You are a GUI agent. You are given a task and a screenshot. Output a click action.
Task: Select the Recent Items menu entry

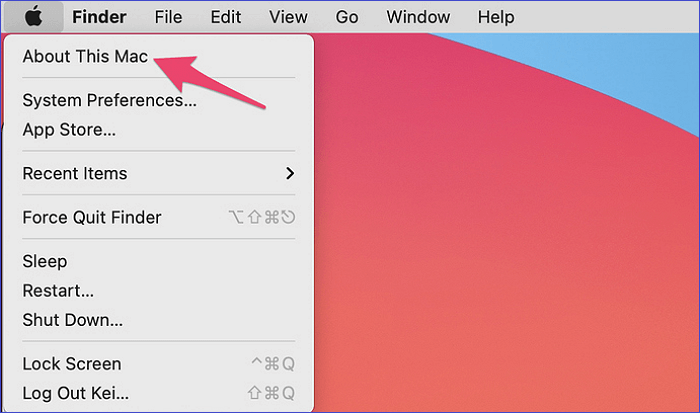[75, 173]
